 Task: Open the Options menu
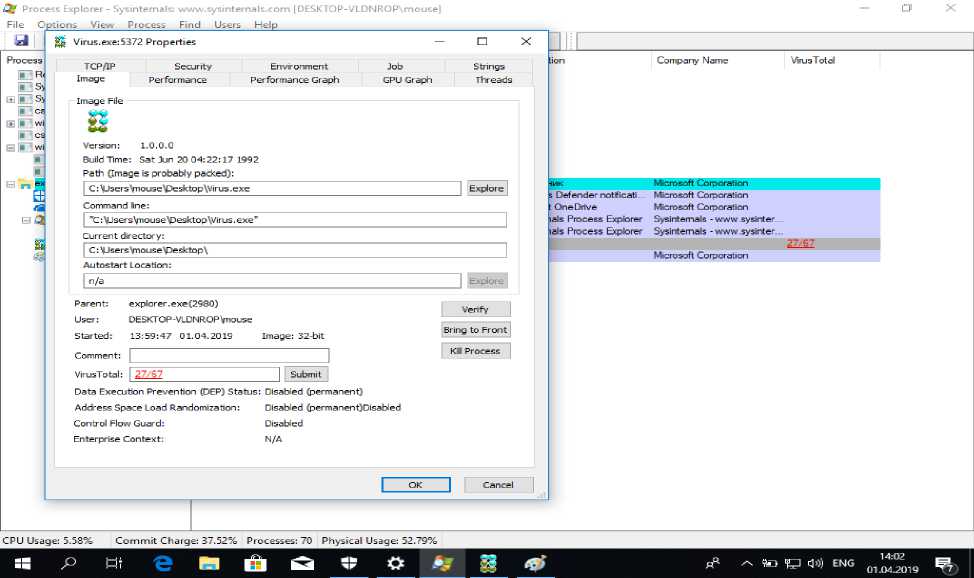click(57, 24)
